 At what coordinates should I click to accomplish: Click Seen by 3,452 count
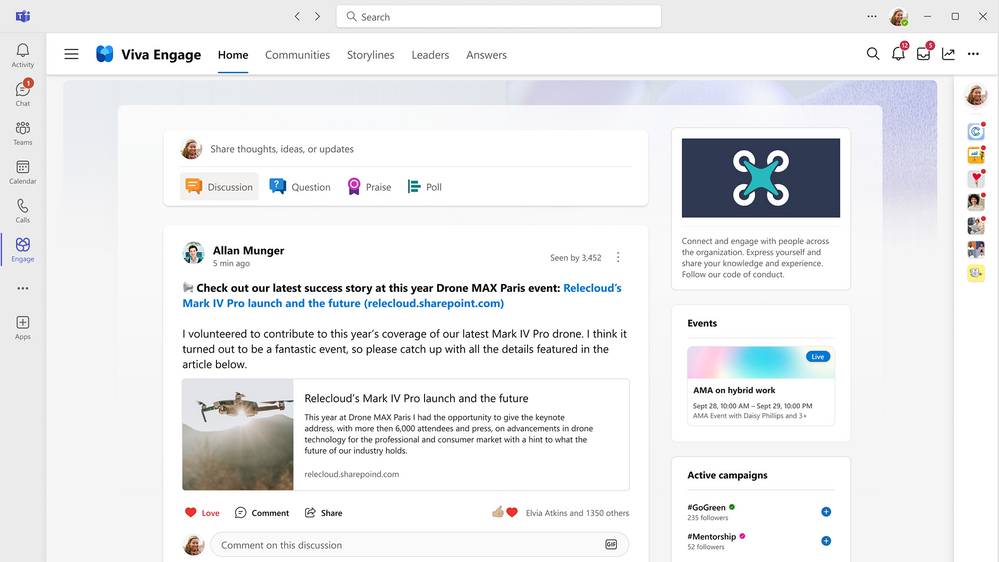[x=575, y=257]
